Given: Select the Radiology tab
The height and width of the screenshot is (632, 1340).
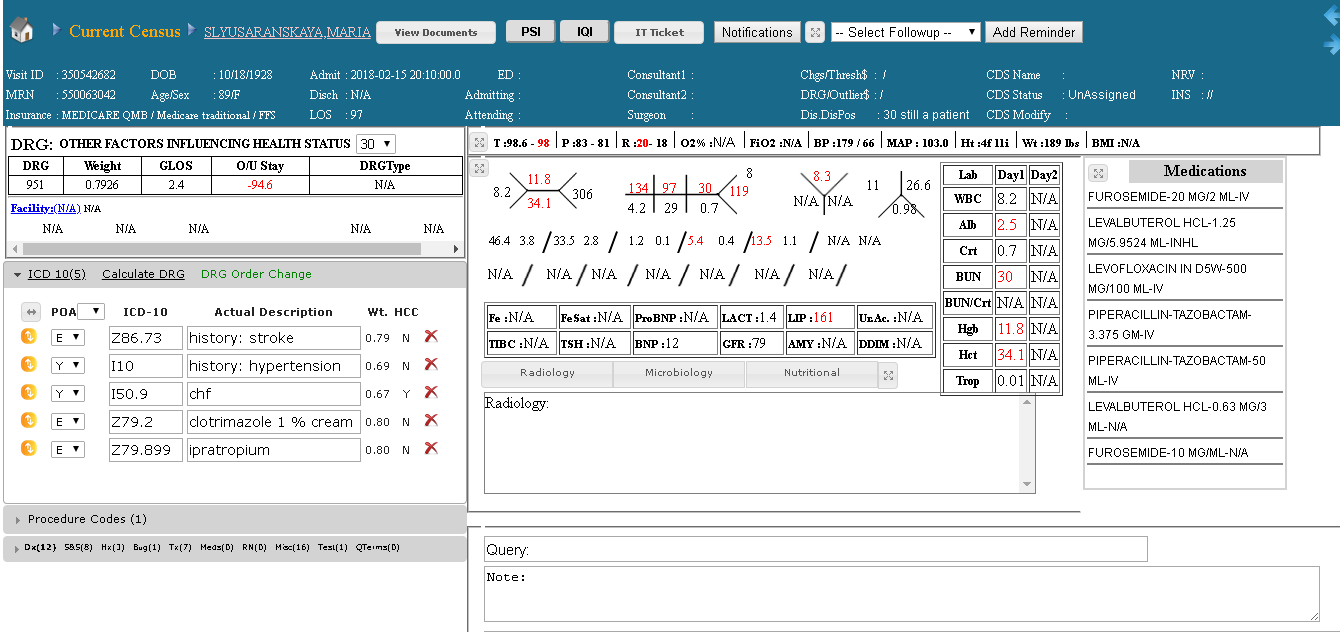Looking at the screenshot, I should 546,374.
